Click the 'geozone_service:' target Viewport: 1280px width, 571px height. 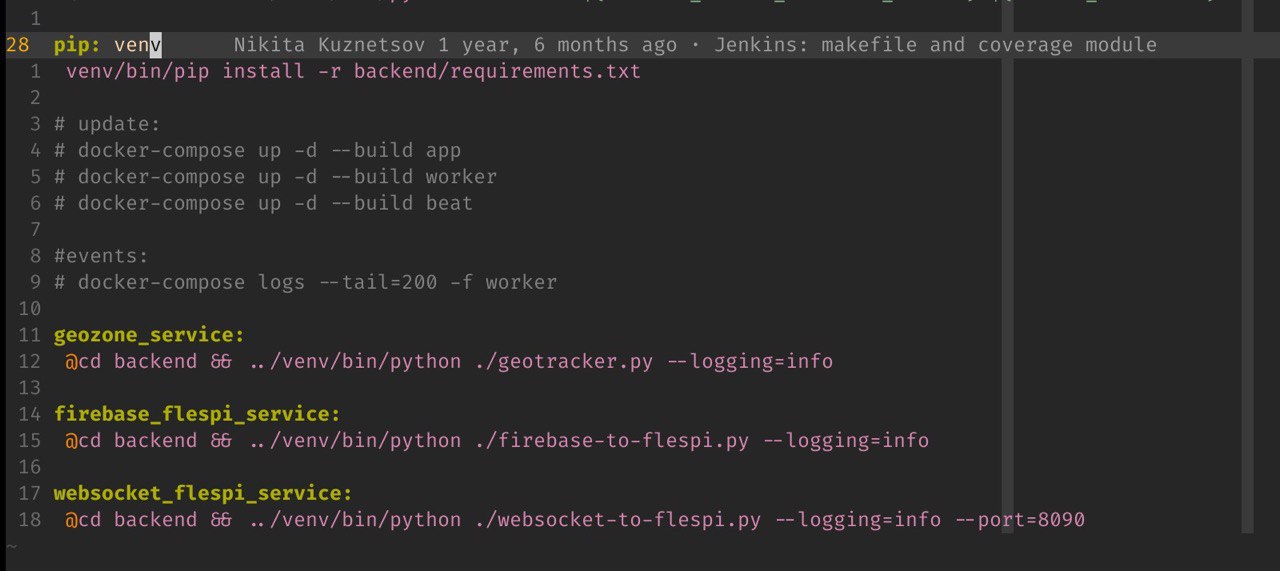[x=149, y=335]
